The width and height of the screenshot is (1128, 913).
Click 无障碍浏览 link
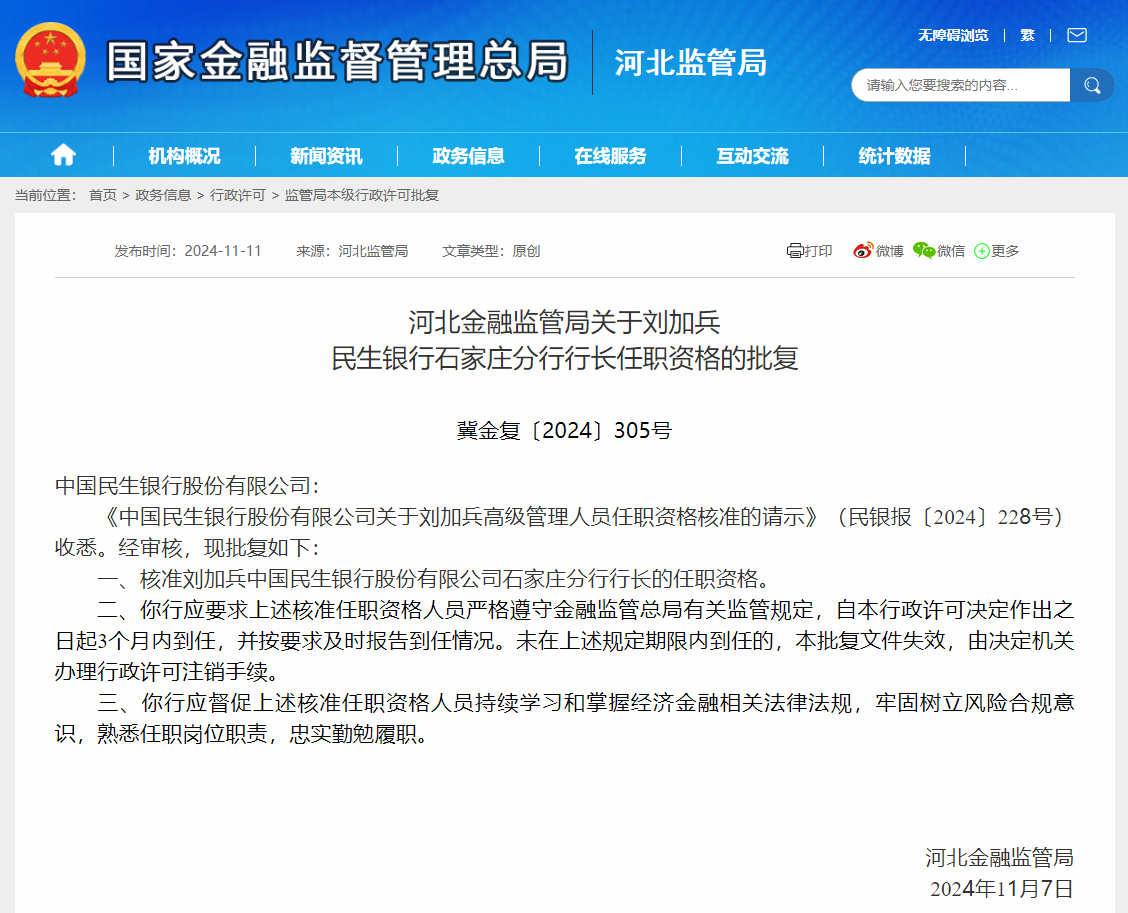point(953,35)
